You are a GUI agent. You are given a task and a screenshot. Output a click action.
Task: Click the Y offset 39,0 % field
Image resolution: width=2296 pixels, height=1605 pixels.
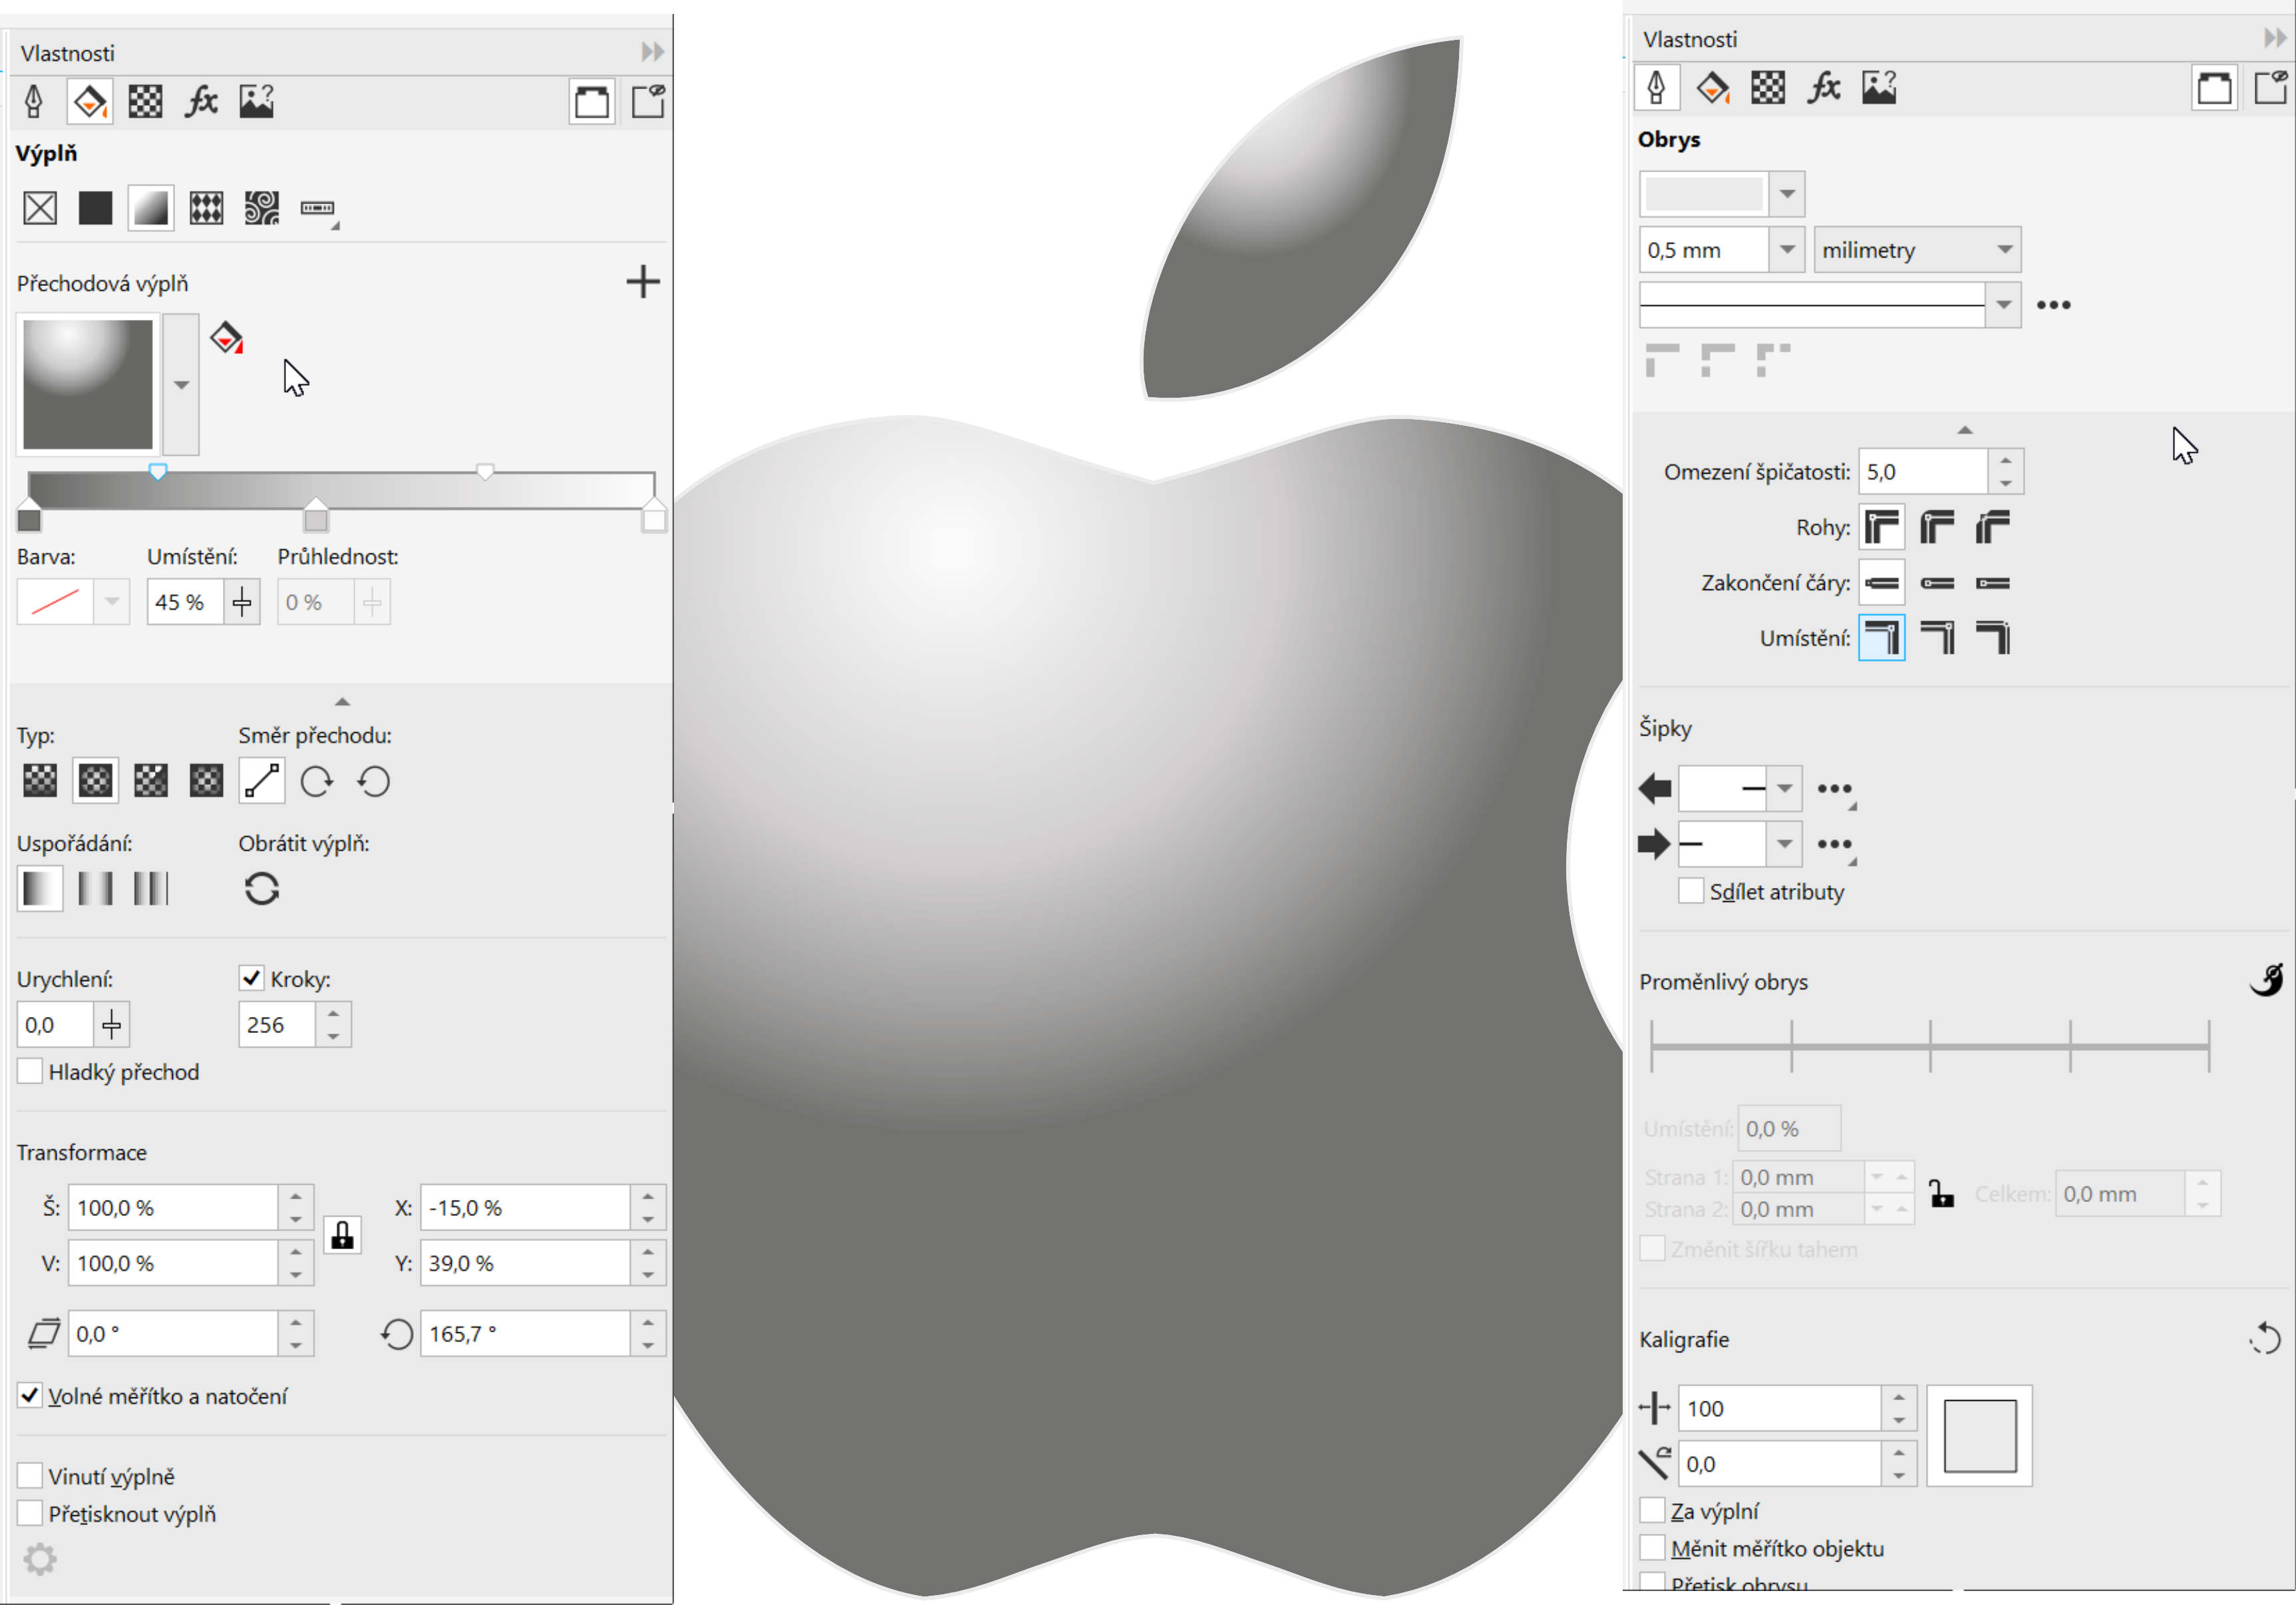(523, 1263)
